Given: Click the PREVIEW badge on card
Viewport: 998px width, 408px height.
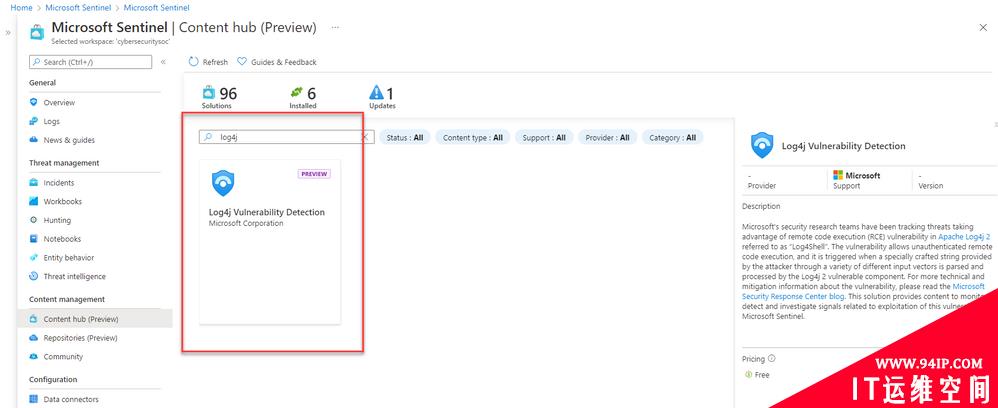Looking at the screenshot, I should coord(314,174).
